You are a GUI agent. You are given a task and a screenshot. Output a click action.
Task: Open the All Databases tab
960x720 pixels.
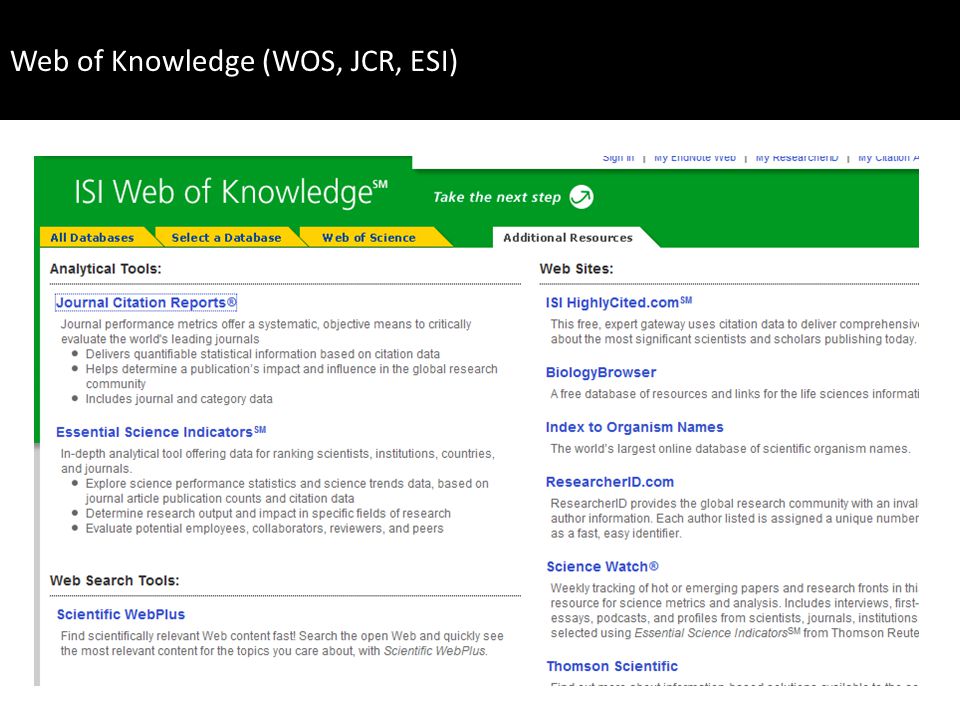click(92, 238)
